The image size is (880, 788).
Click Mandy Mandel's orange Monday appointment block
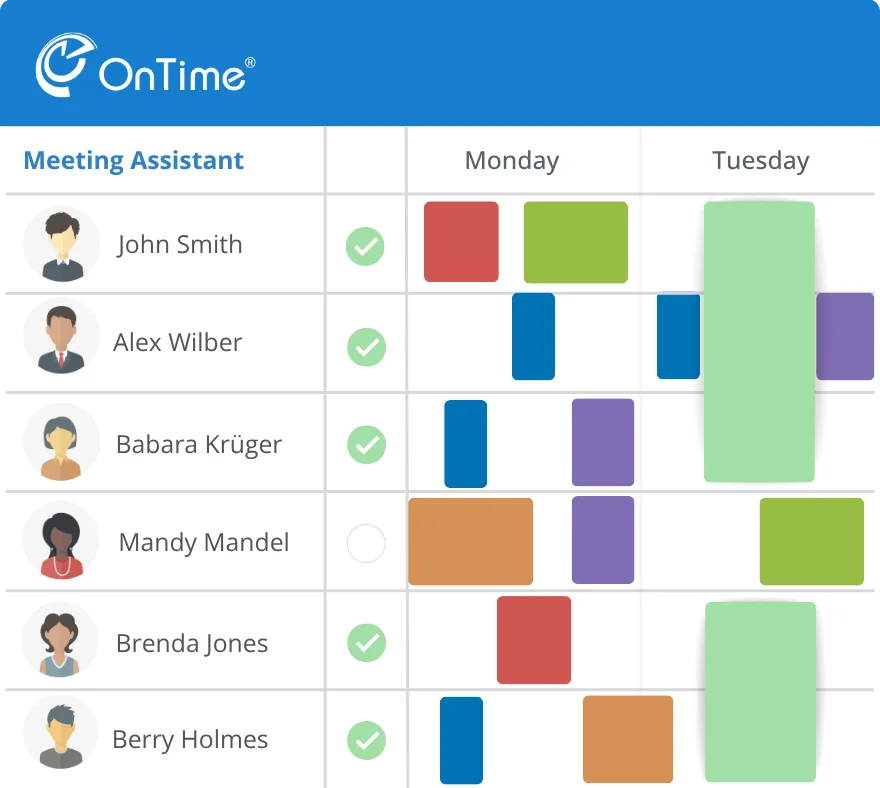[470, 541]
